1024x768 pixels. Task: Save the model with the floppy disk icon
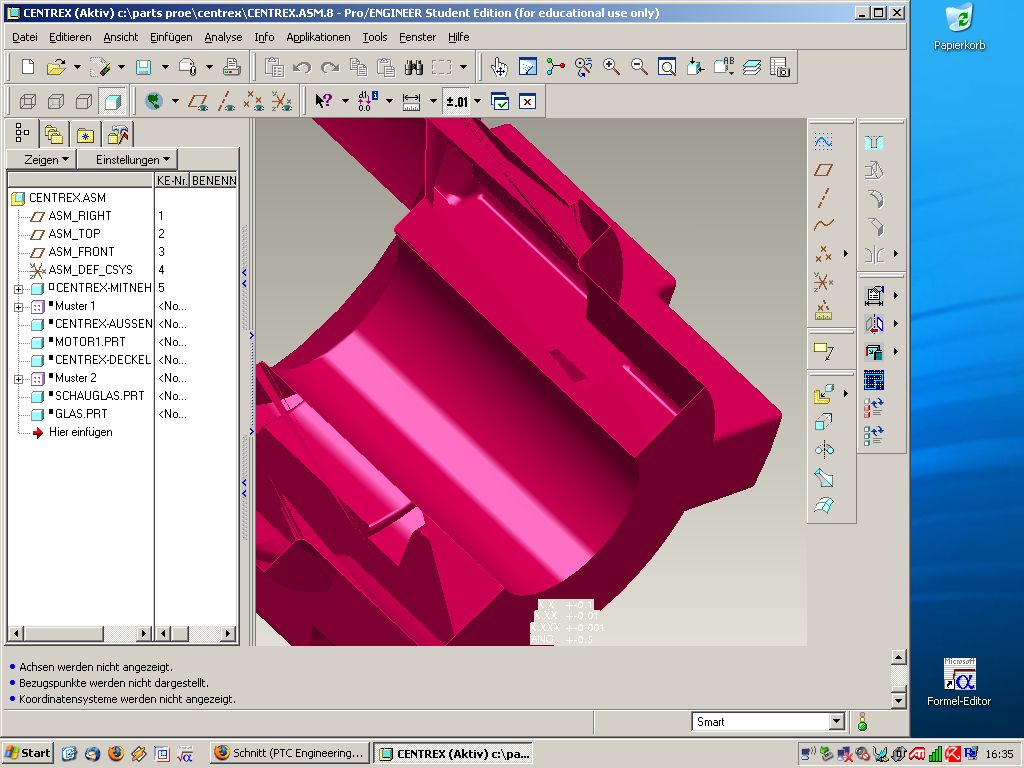click(x=144, y=67)
